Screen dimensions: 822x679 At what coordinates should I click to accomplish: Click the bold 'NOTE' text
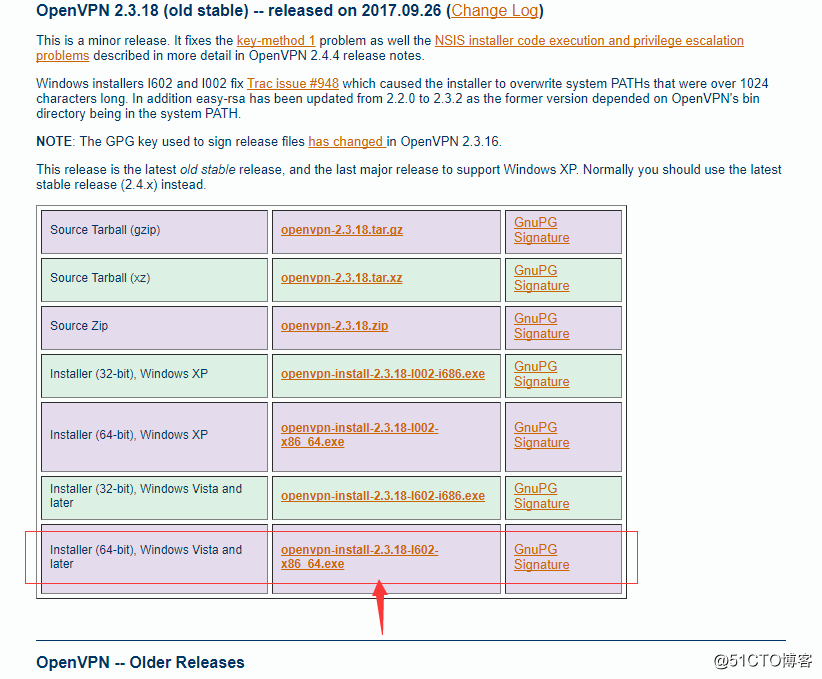pos(54,142)
